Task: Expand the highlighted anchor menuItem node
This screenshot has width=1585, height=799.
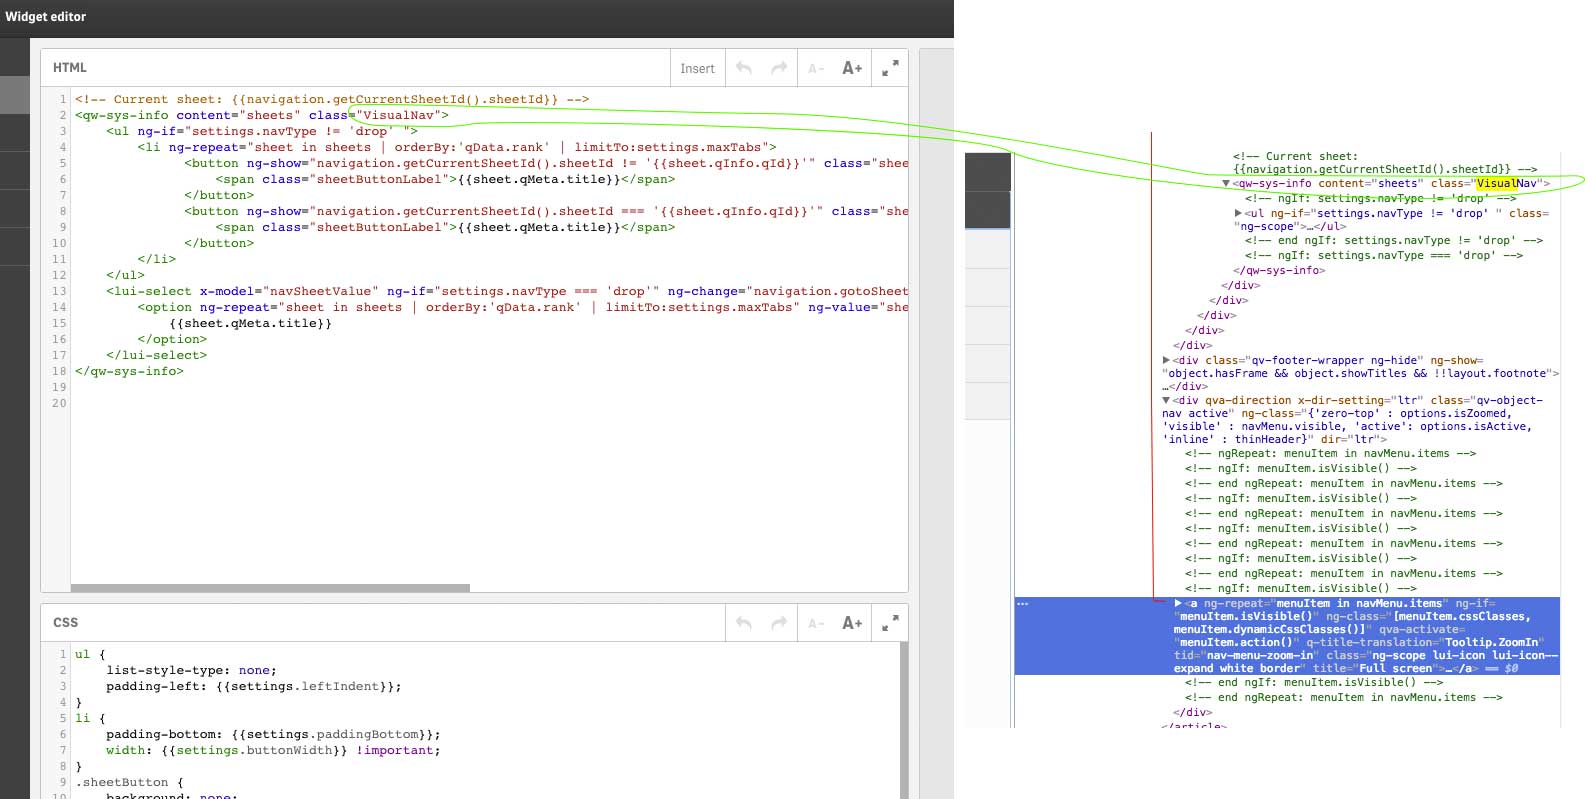Action: [x=1178, y=603]
